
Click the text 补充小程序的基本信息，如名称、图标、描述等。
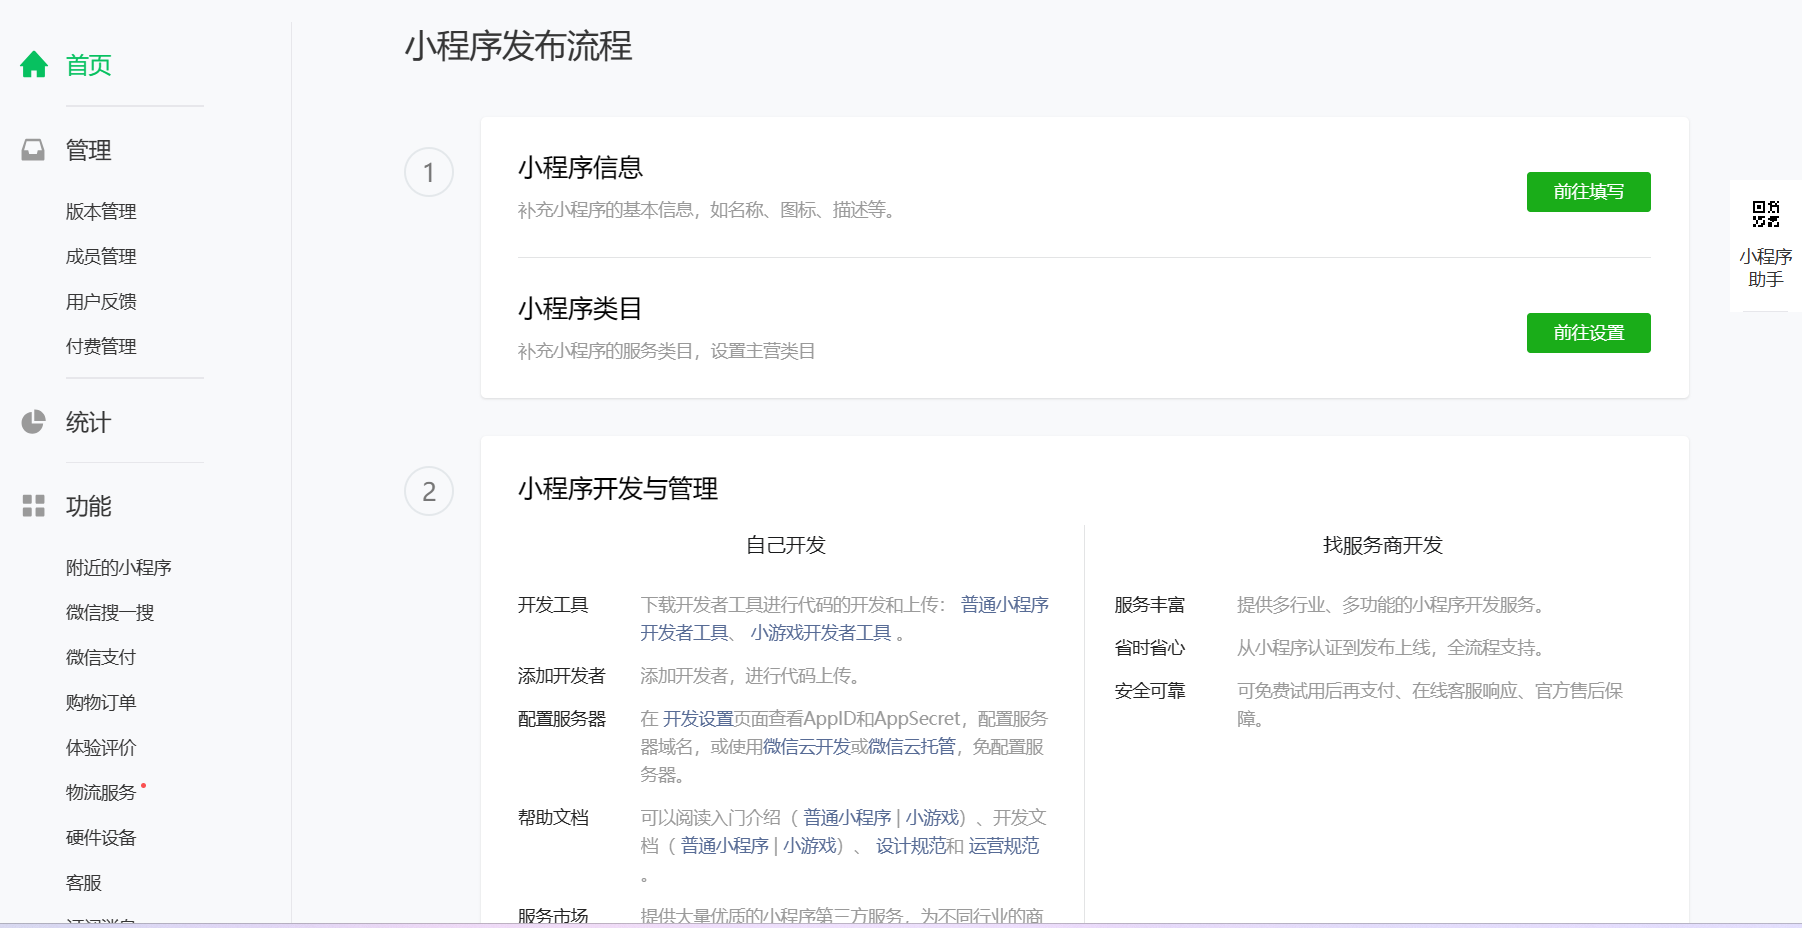[709, 210]
